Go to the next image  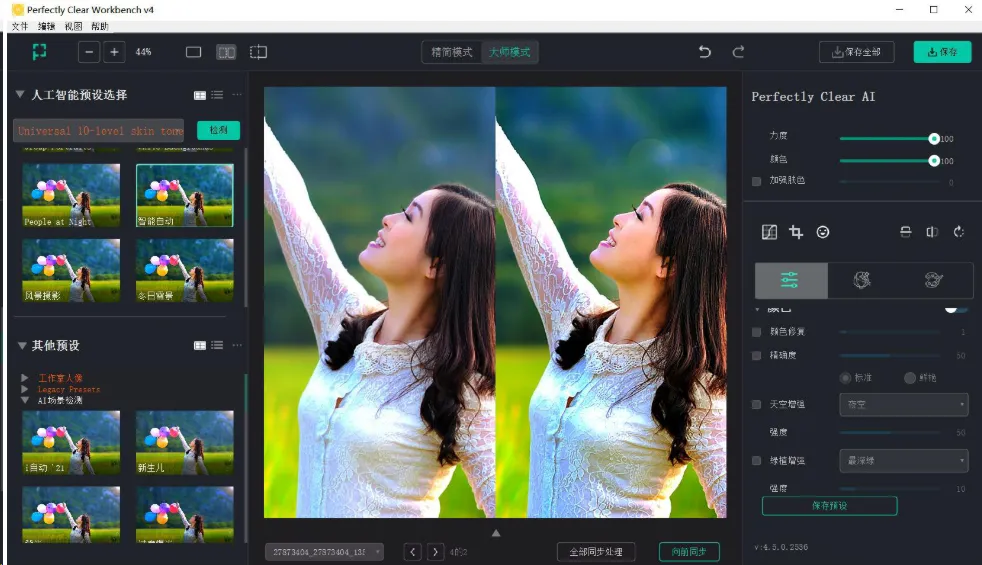435,552
